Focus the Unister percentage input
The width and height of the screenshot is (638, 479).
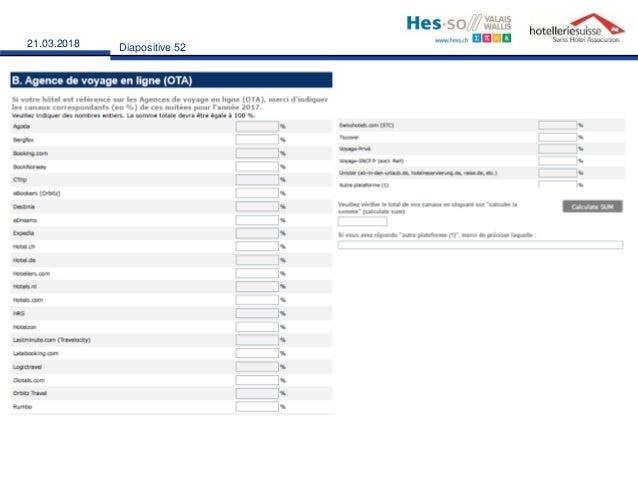point(558,173)
